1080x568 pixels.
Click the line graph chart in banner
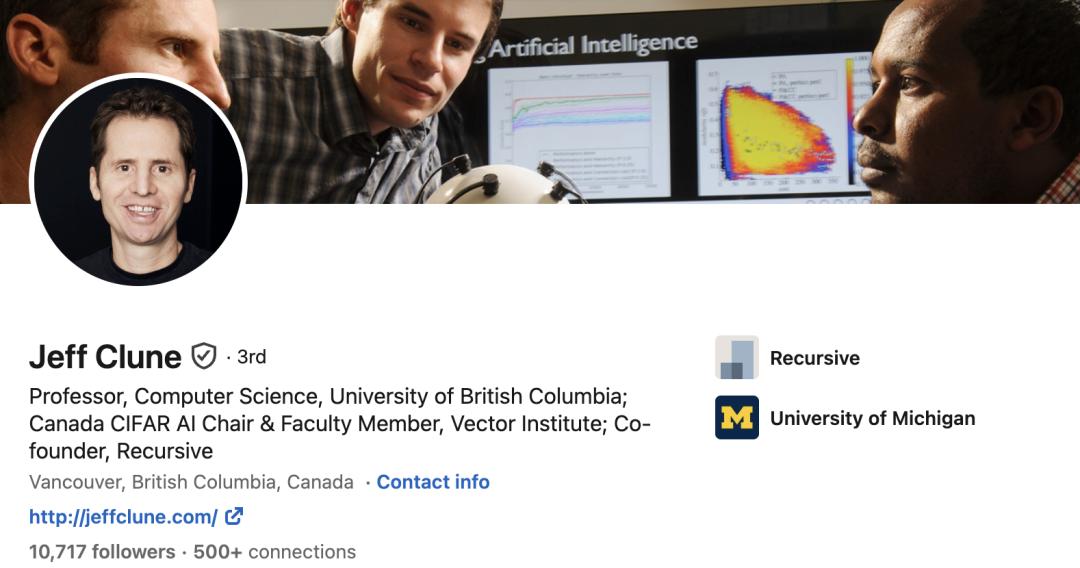pyautogui.click(x=579, y=127)
